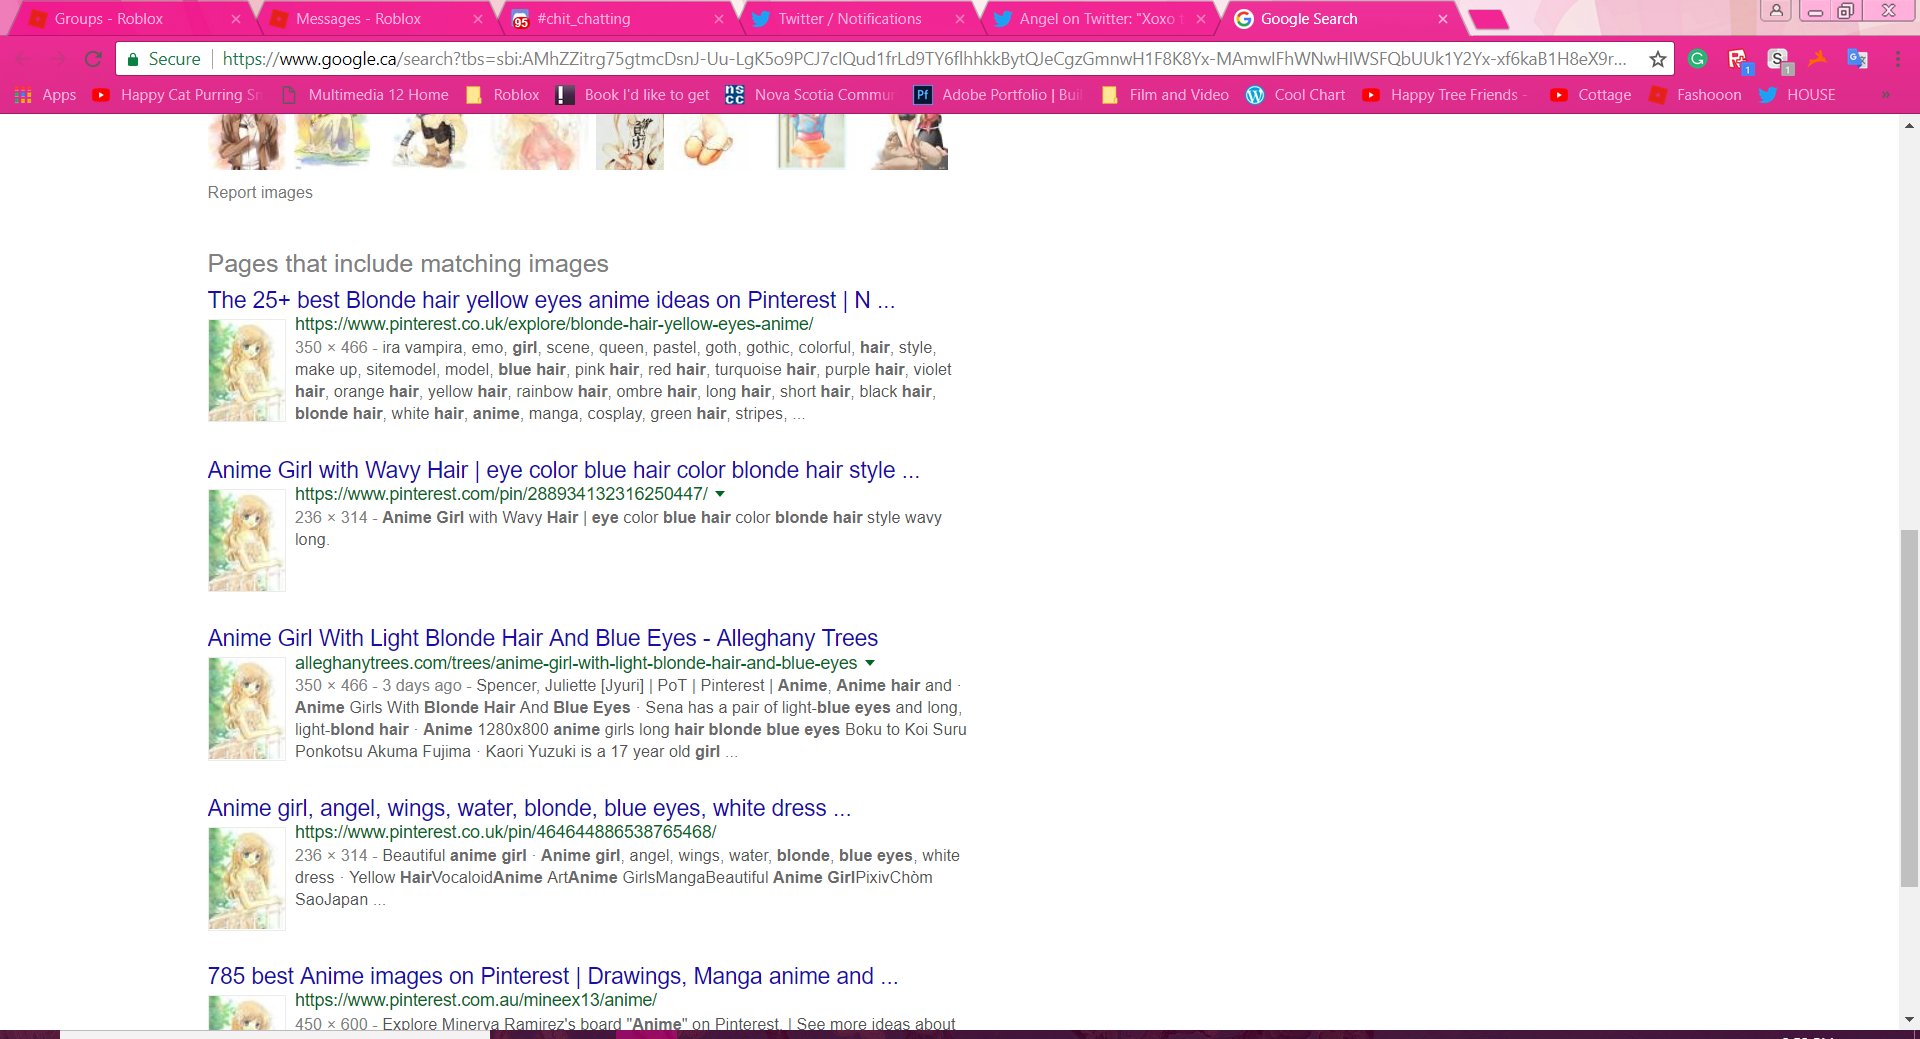This screenshot has height=1039, width=1920.
Task: Switch to the Messages - Roblox tab
Action: tap(370, 19)
